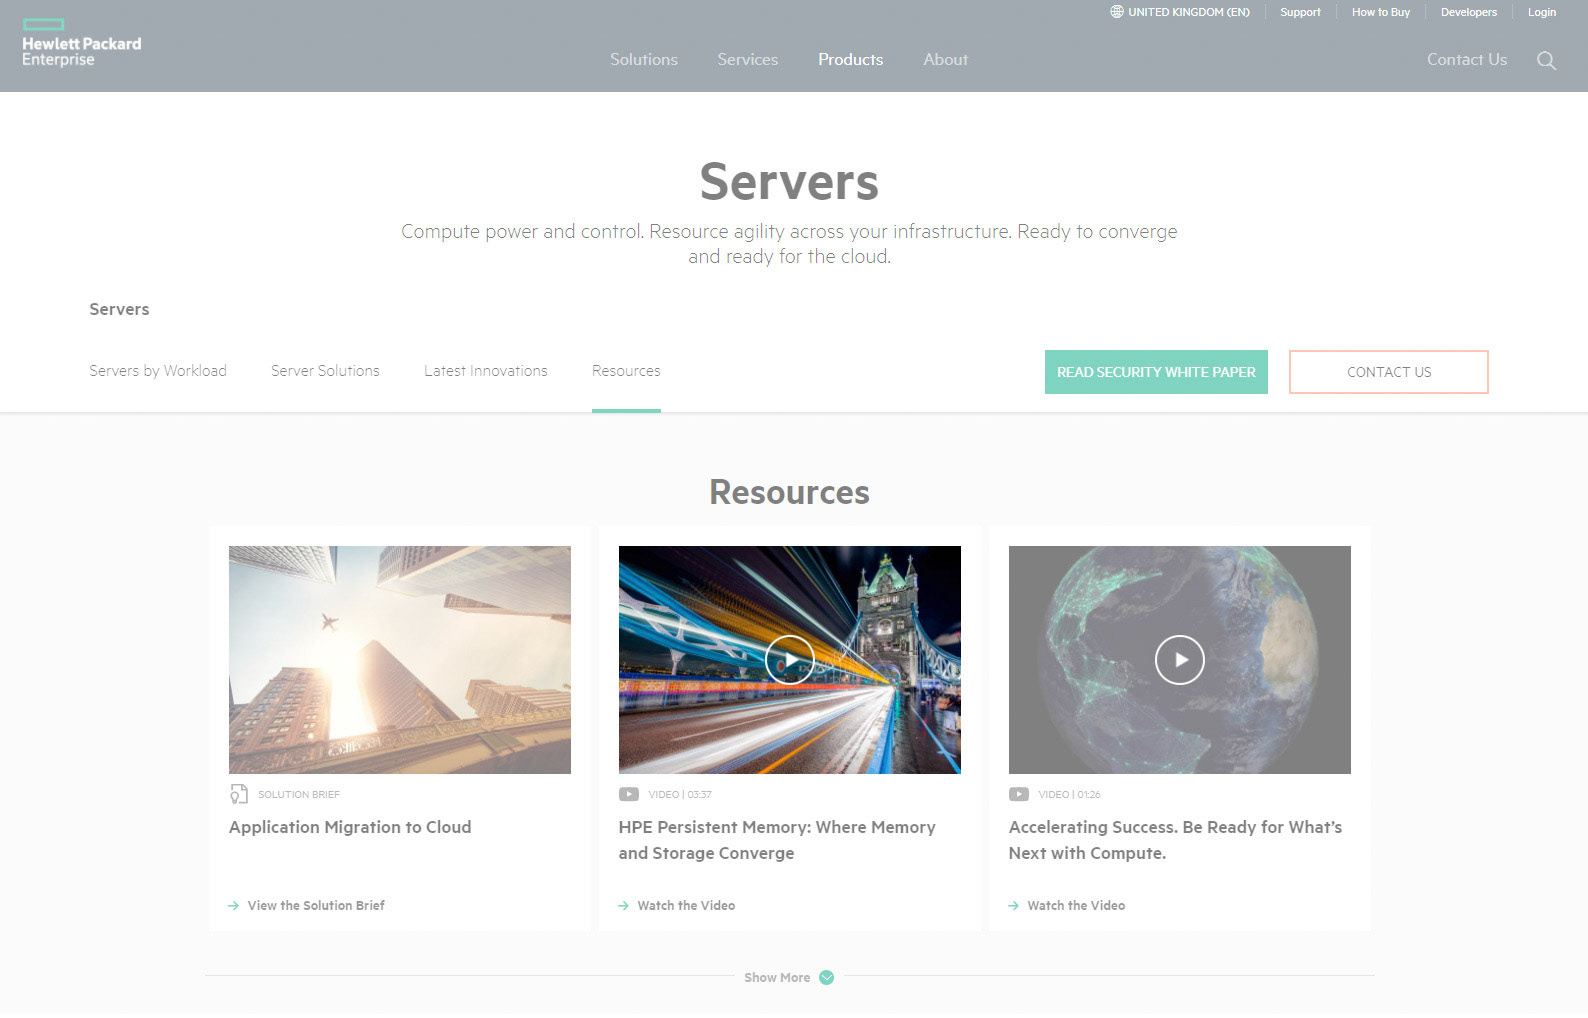This screenshot has width=1588, height=1018.
Task: Expand the Show More resources chevron
Action: (826, 977)
